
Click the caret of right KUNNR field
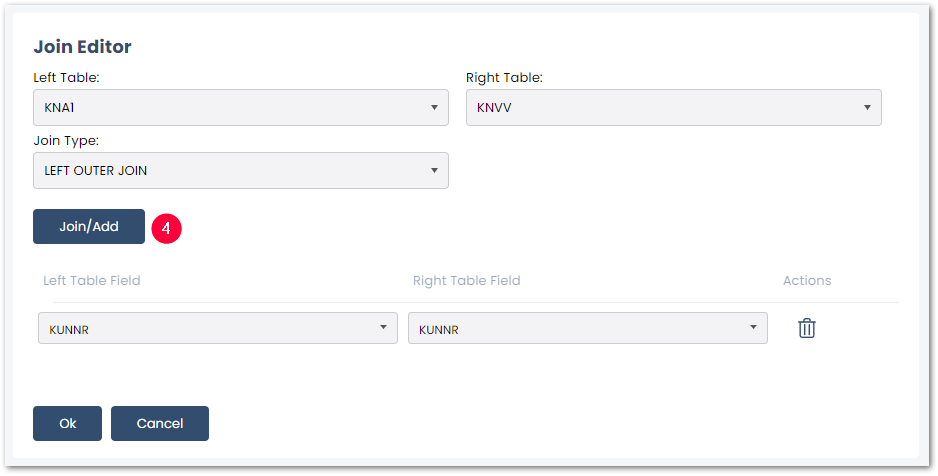point(753,327)
